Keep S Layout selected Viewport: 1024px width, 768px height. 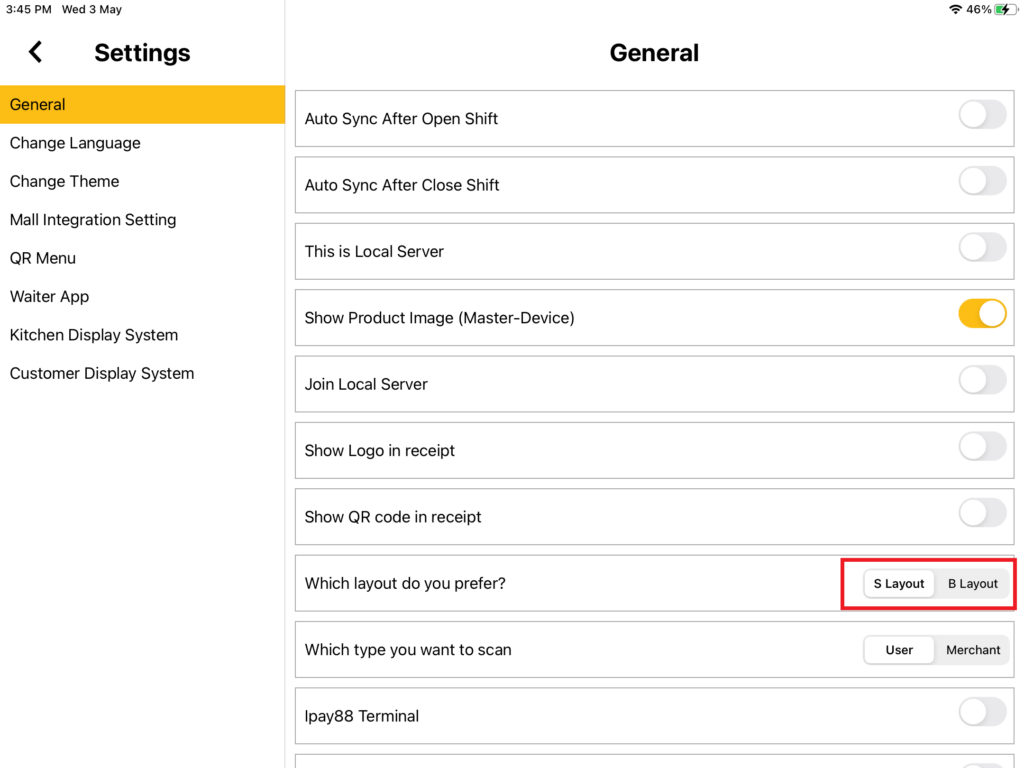[898, 583]
